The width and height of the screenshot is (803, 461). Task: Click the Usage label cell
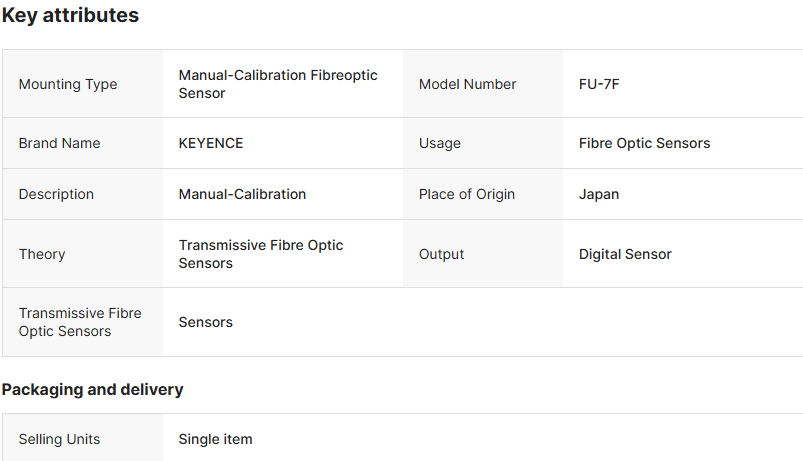pos(440,143)
